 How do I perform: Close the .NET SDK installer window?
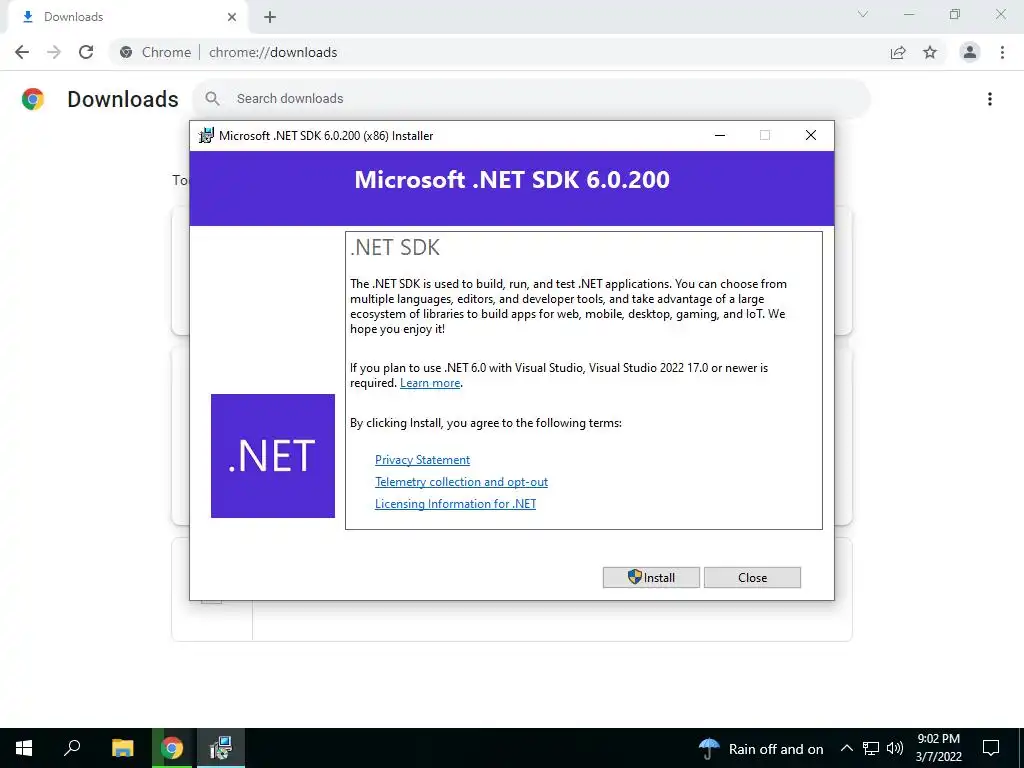810,135
